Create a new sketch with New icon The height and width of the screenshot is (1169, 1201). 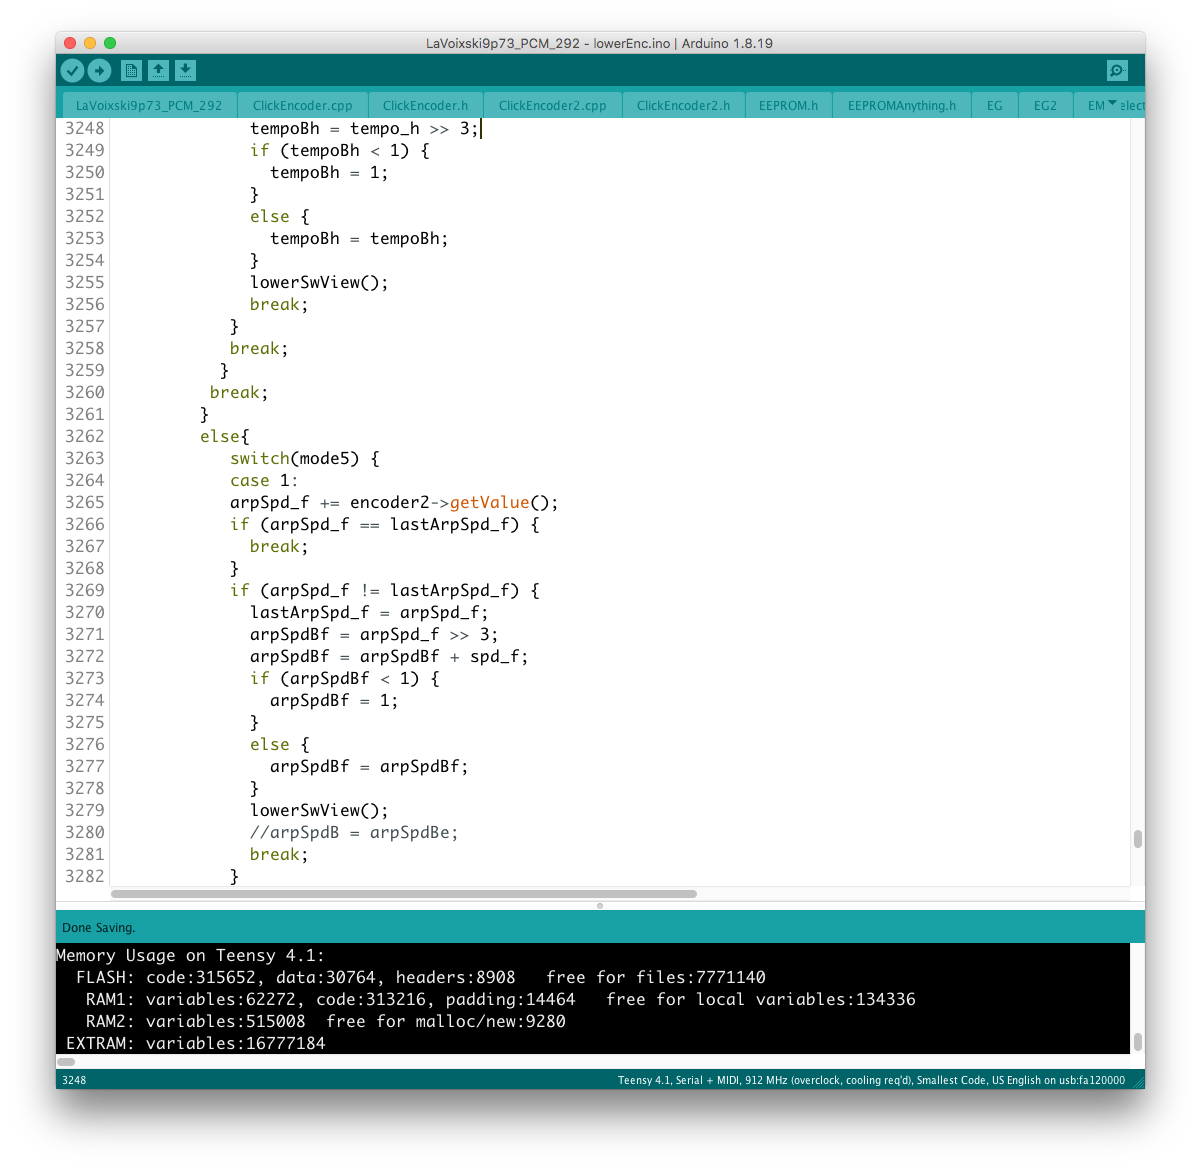131,70
